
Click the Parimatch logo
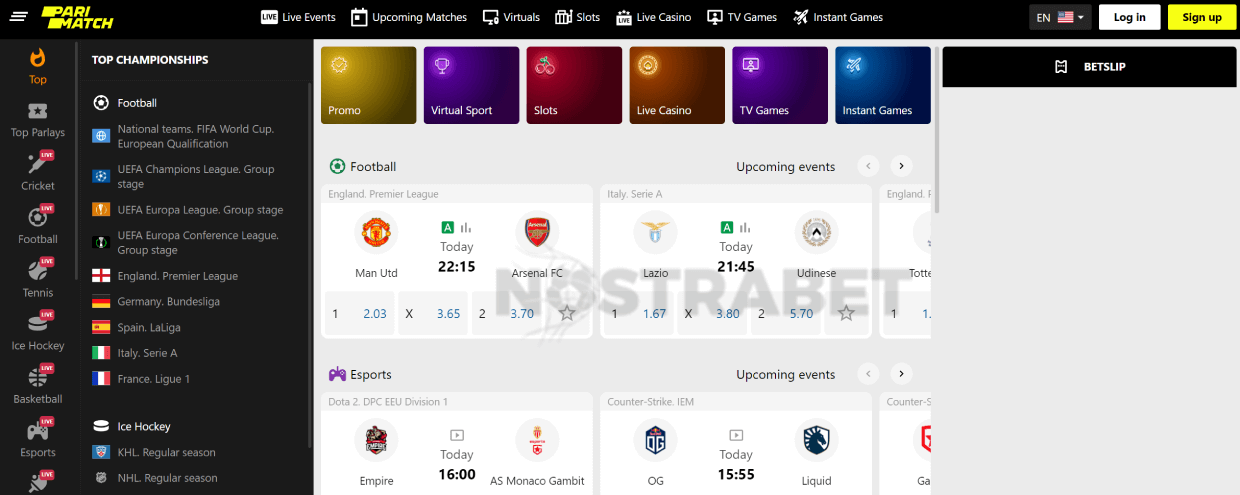(76, 16)
